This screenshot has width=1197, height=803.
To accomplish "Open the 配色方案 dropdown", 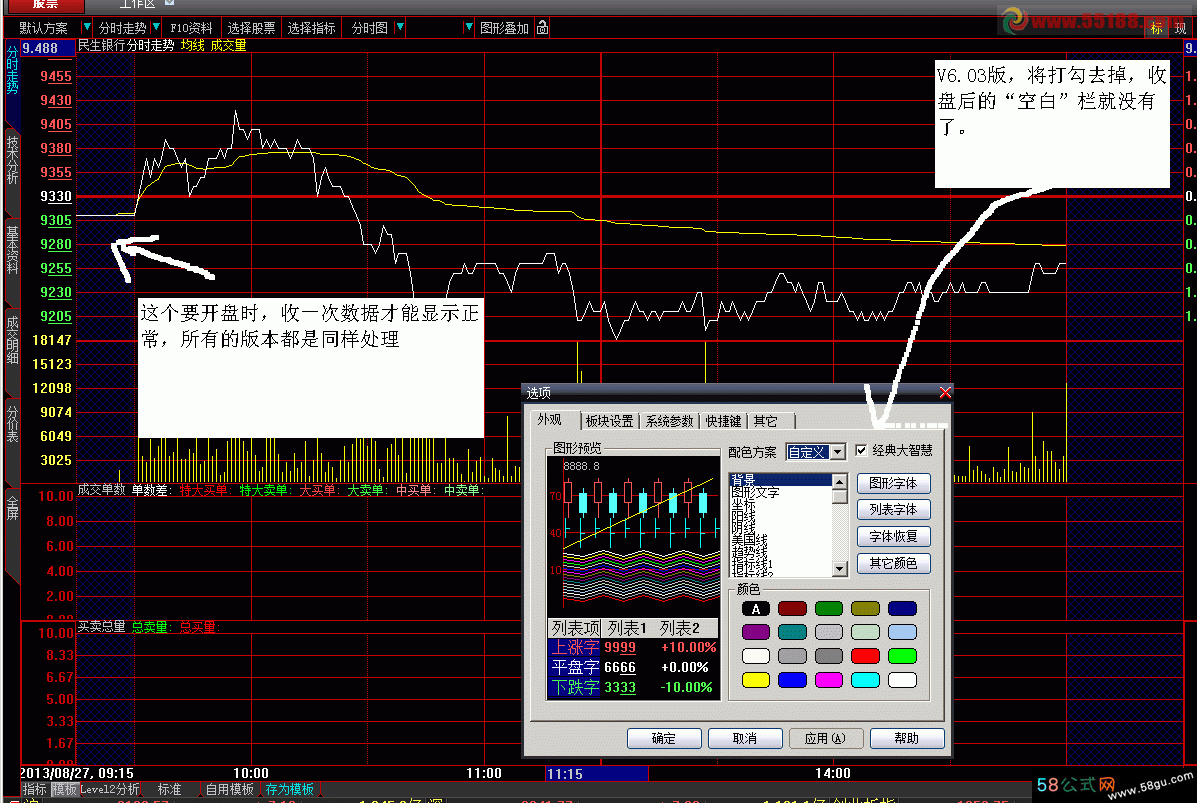I will pos(838,452).
